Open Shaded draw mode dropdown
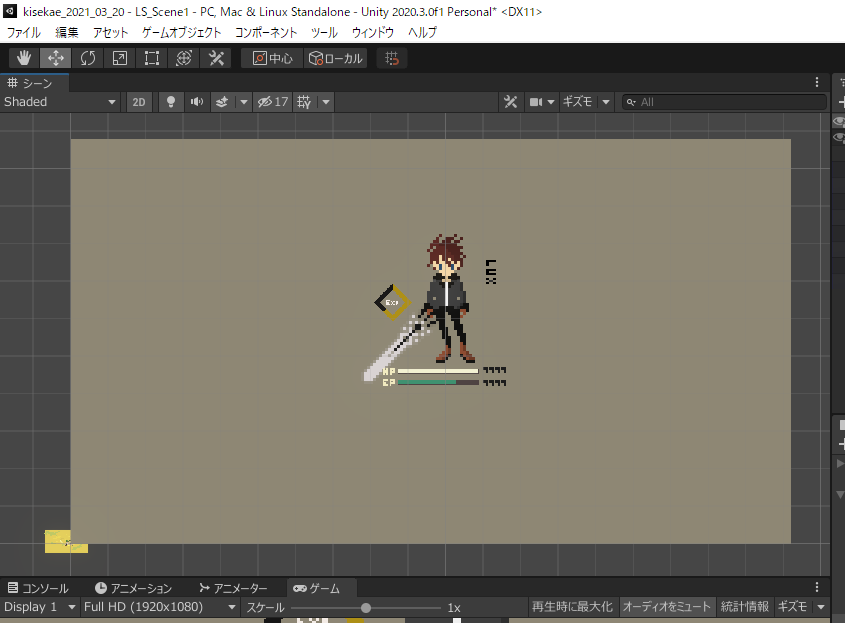 [x=60, y=102]
